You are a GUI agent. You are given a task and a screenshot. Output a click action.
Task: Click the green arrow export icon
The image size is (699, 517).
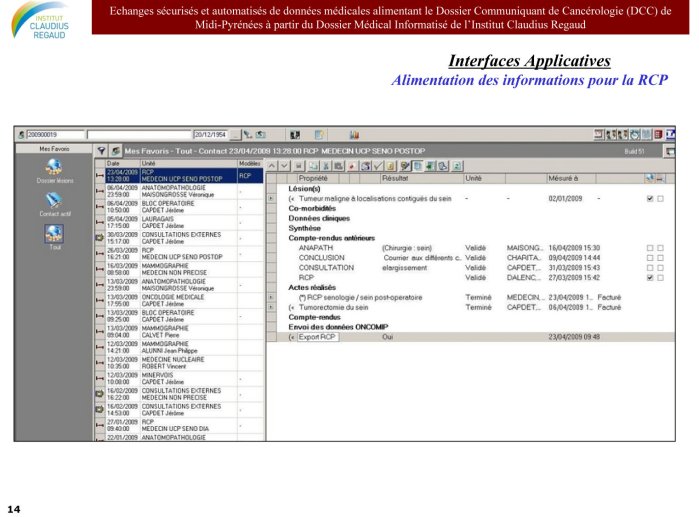(430, 166)
